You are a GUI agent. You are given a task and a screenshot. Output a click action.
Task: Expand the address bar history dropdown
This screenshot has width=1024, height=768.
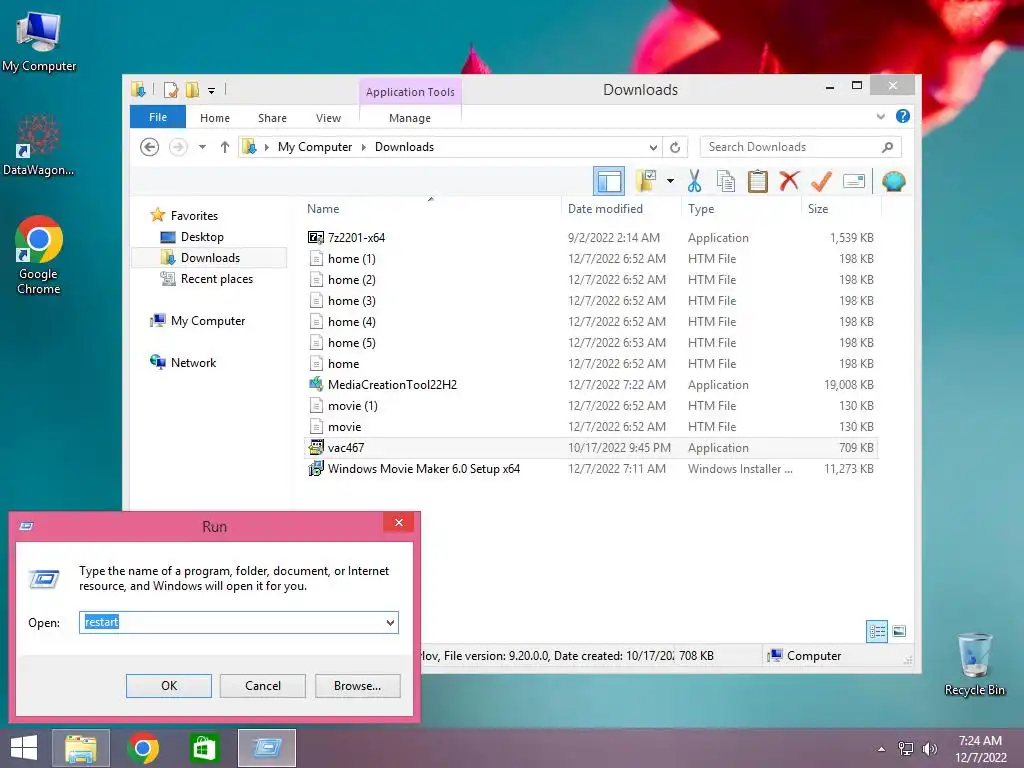point(653,147)
